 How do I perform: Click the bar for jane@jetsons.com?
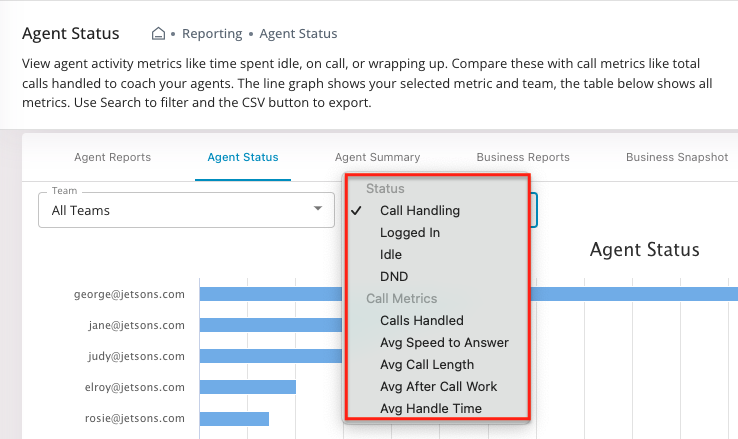[271, 325]
